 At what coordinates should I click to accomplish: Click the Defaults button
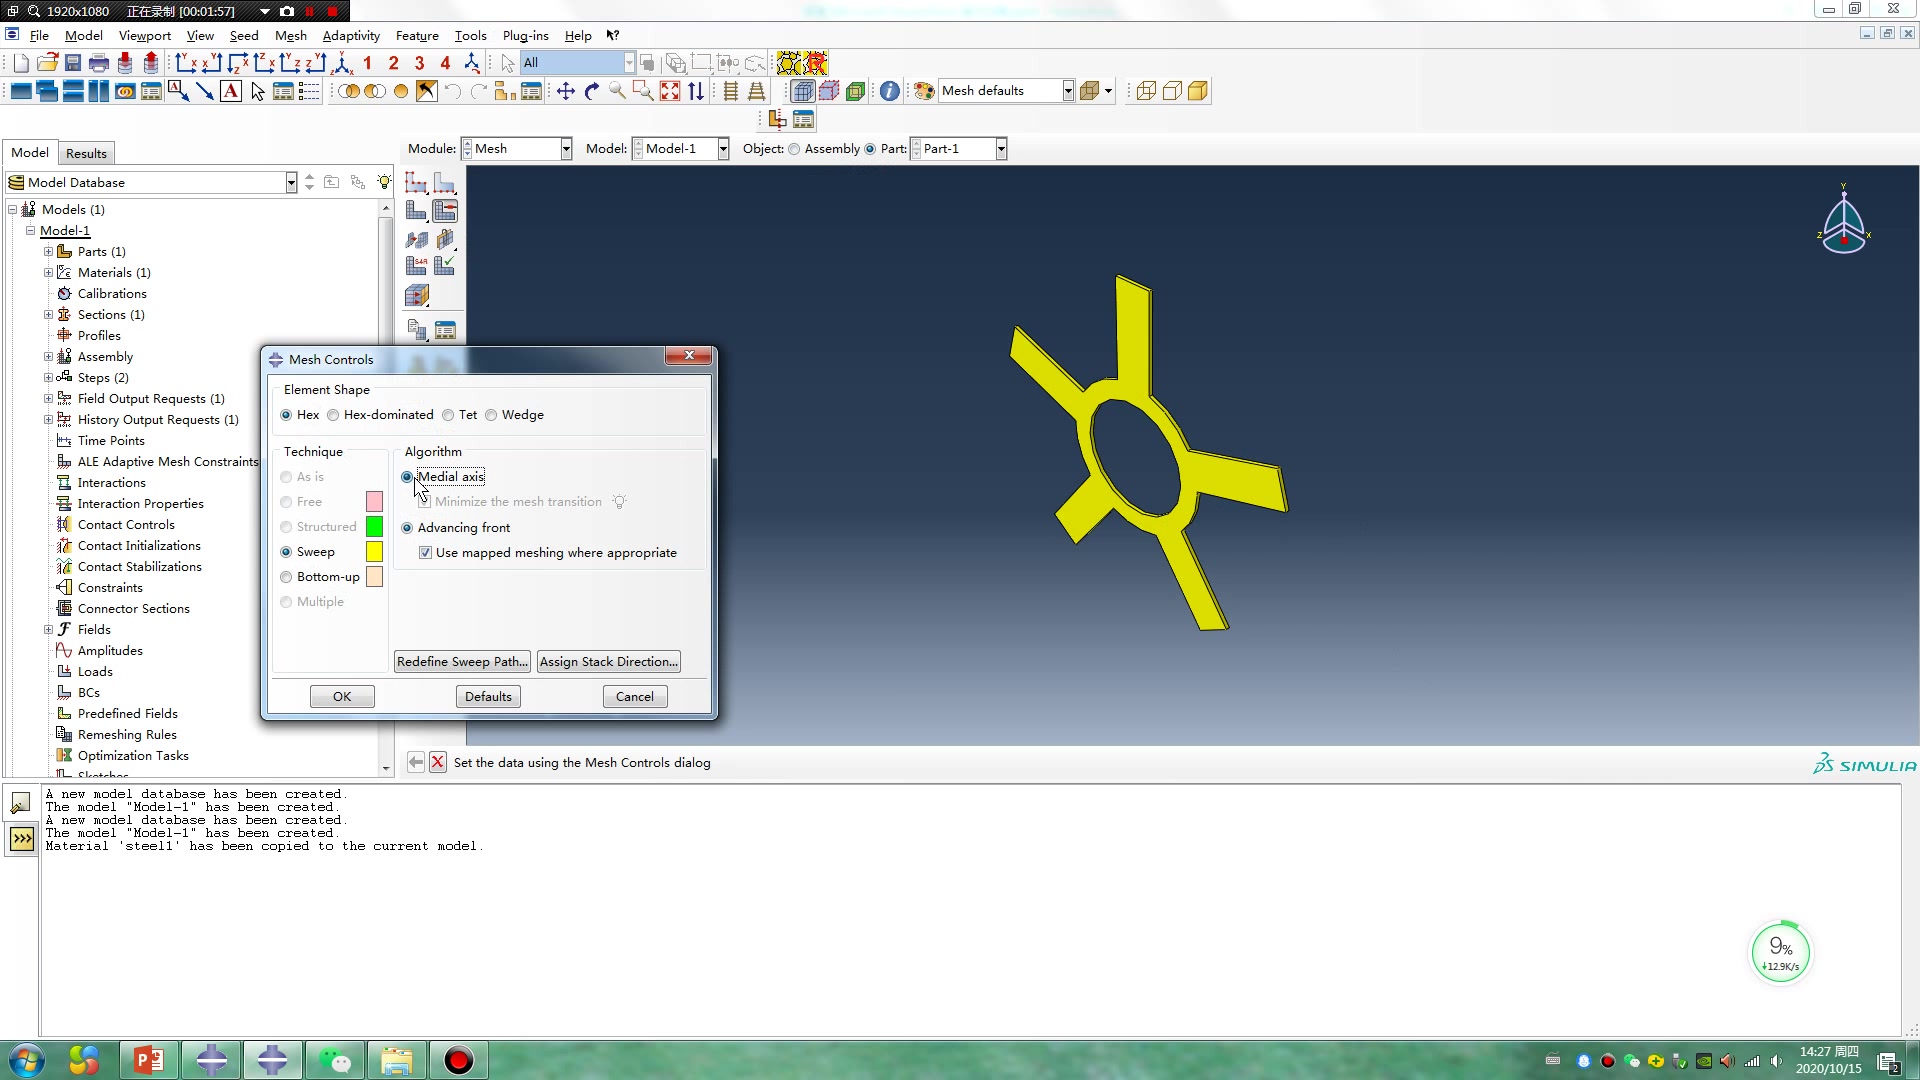487,695
